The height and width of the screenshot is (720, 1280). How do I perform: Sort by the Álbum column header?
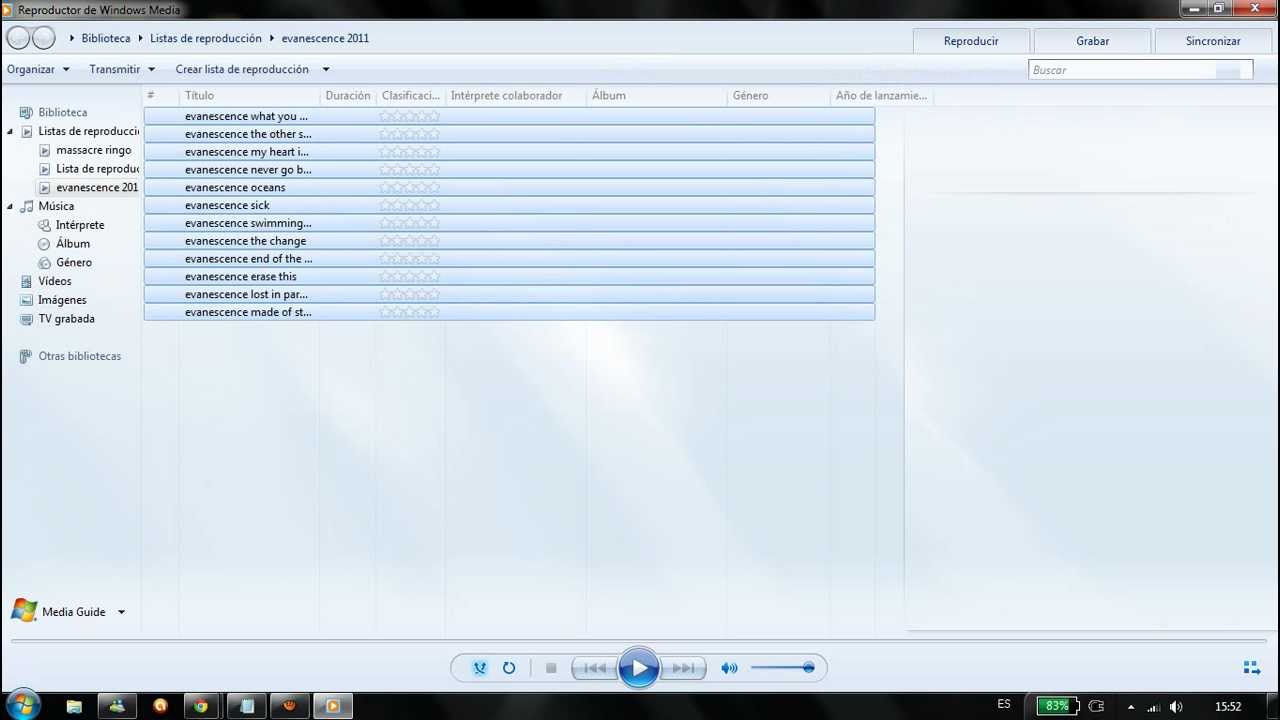click(x=656, y=95)
